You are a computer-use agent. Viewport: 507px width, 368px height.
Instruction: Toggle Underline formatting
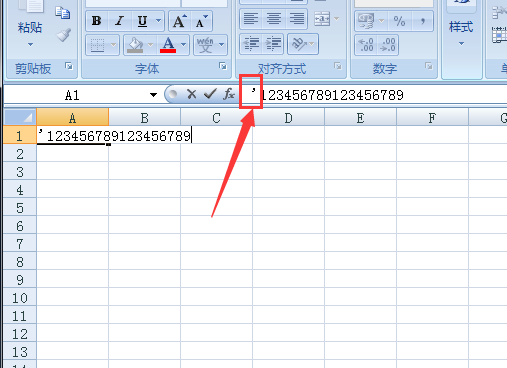[x=143, y=21]
